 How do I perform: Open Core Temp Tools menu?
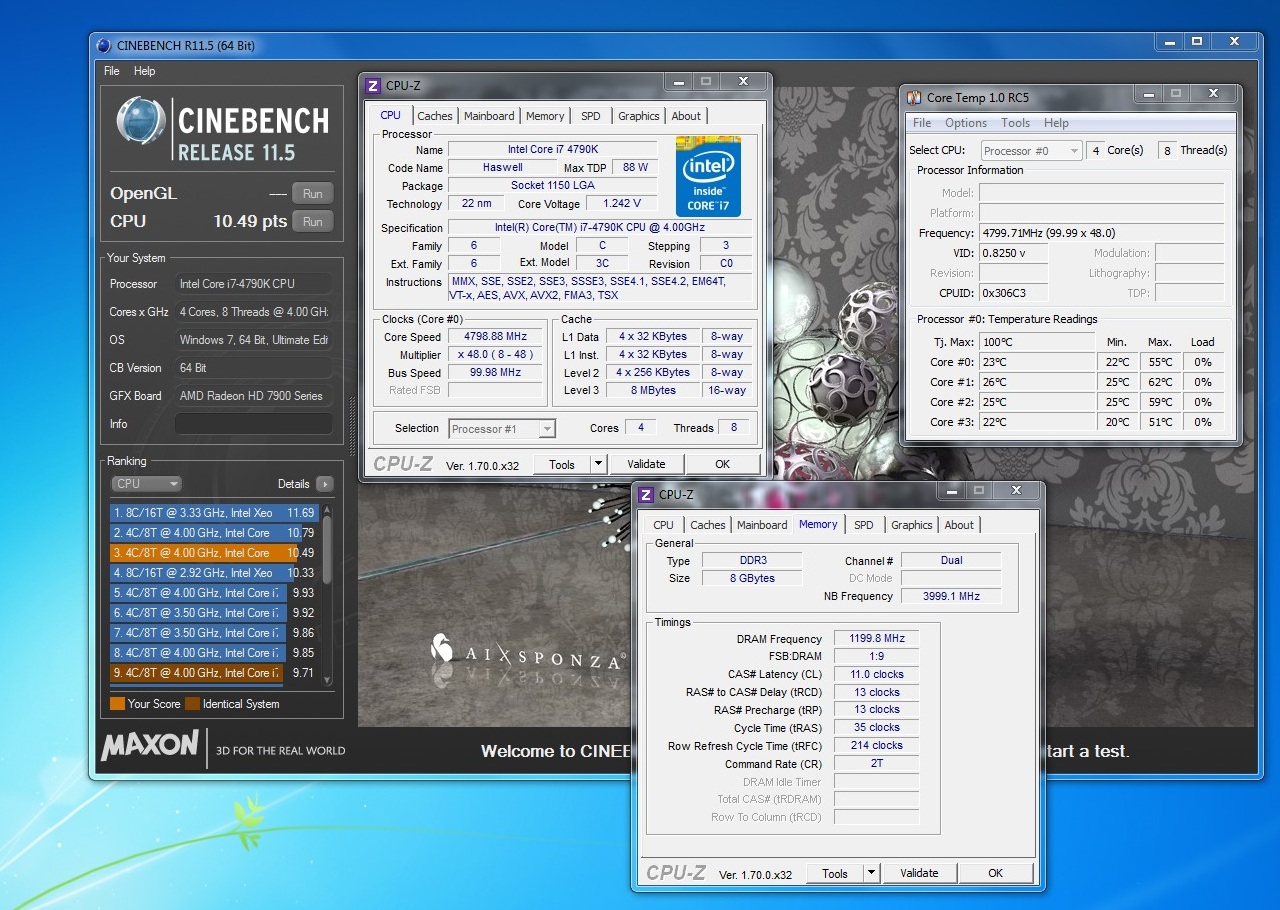[x=1015, y=123]
